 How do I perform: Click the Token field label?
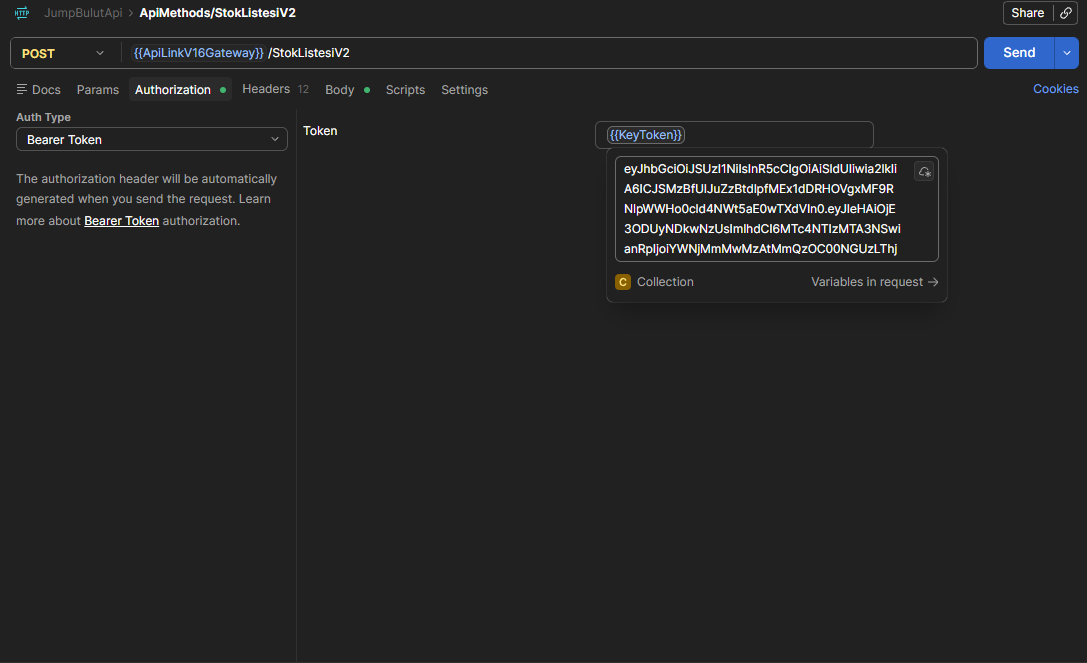coord(320,130)
